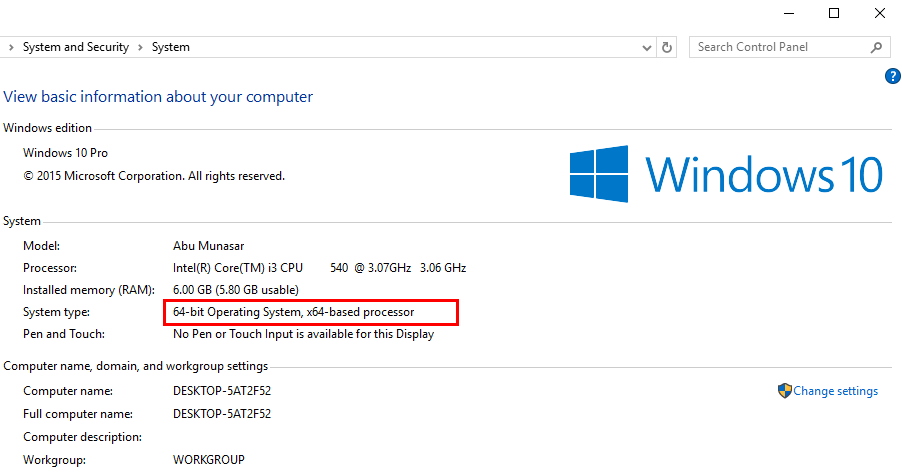902x476 pixels.
Task: Minimize the System window
Action: pos(789,13)
